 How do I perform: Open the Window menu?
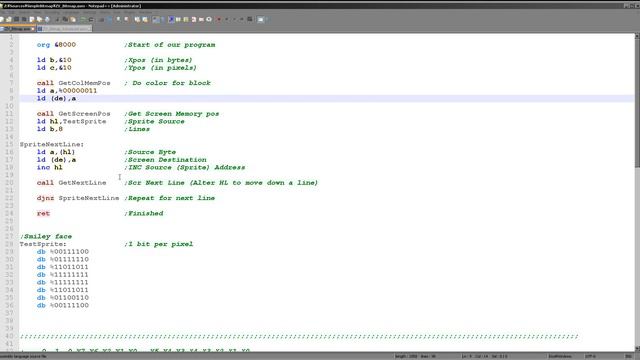145,12
